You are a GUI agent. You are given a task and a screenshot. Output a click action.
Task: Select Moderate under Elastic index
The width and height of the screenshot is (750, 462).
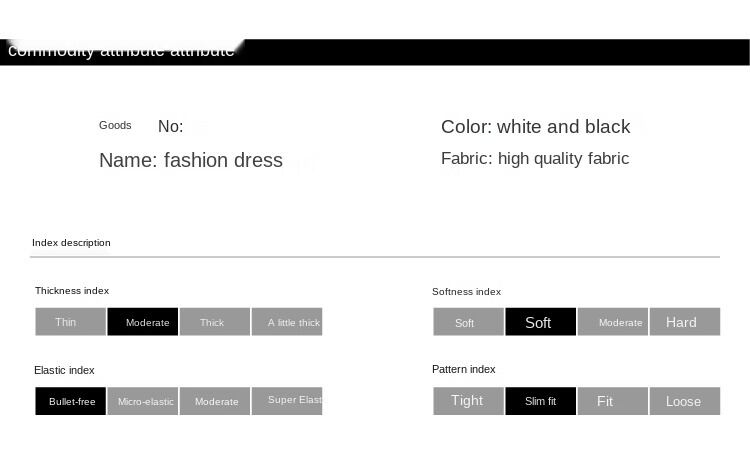point(215,401)
